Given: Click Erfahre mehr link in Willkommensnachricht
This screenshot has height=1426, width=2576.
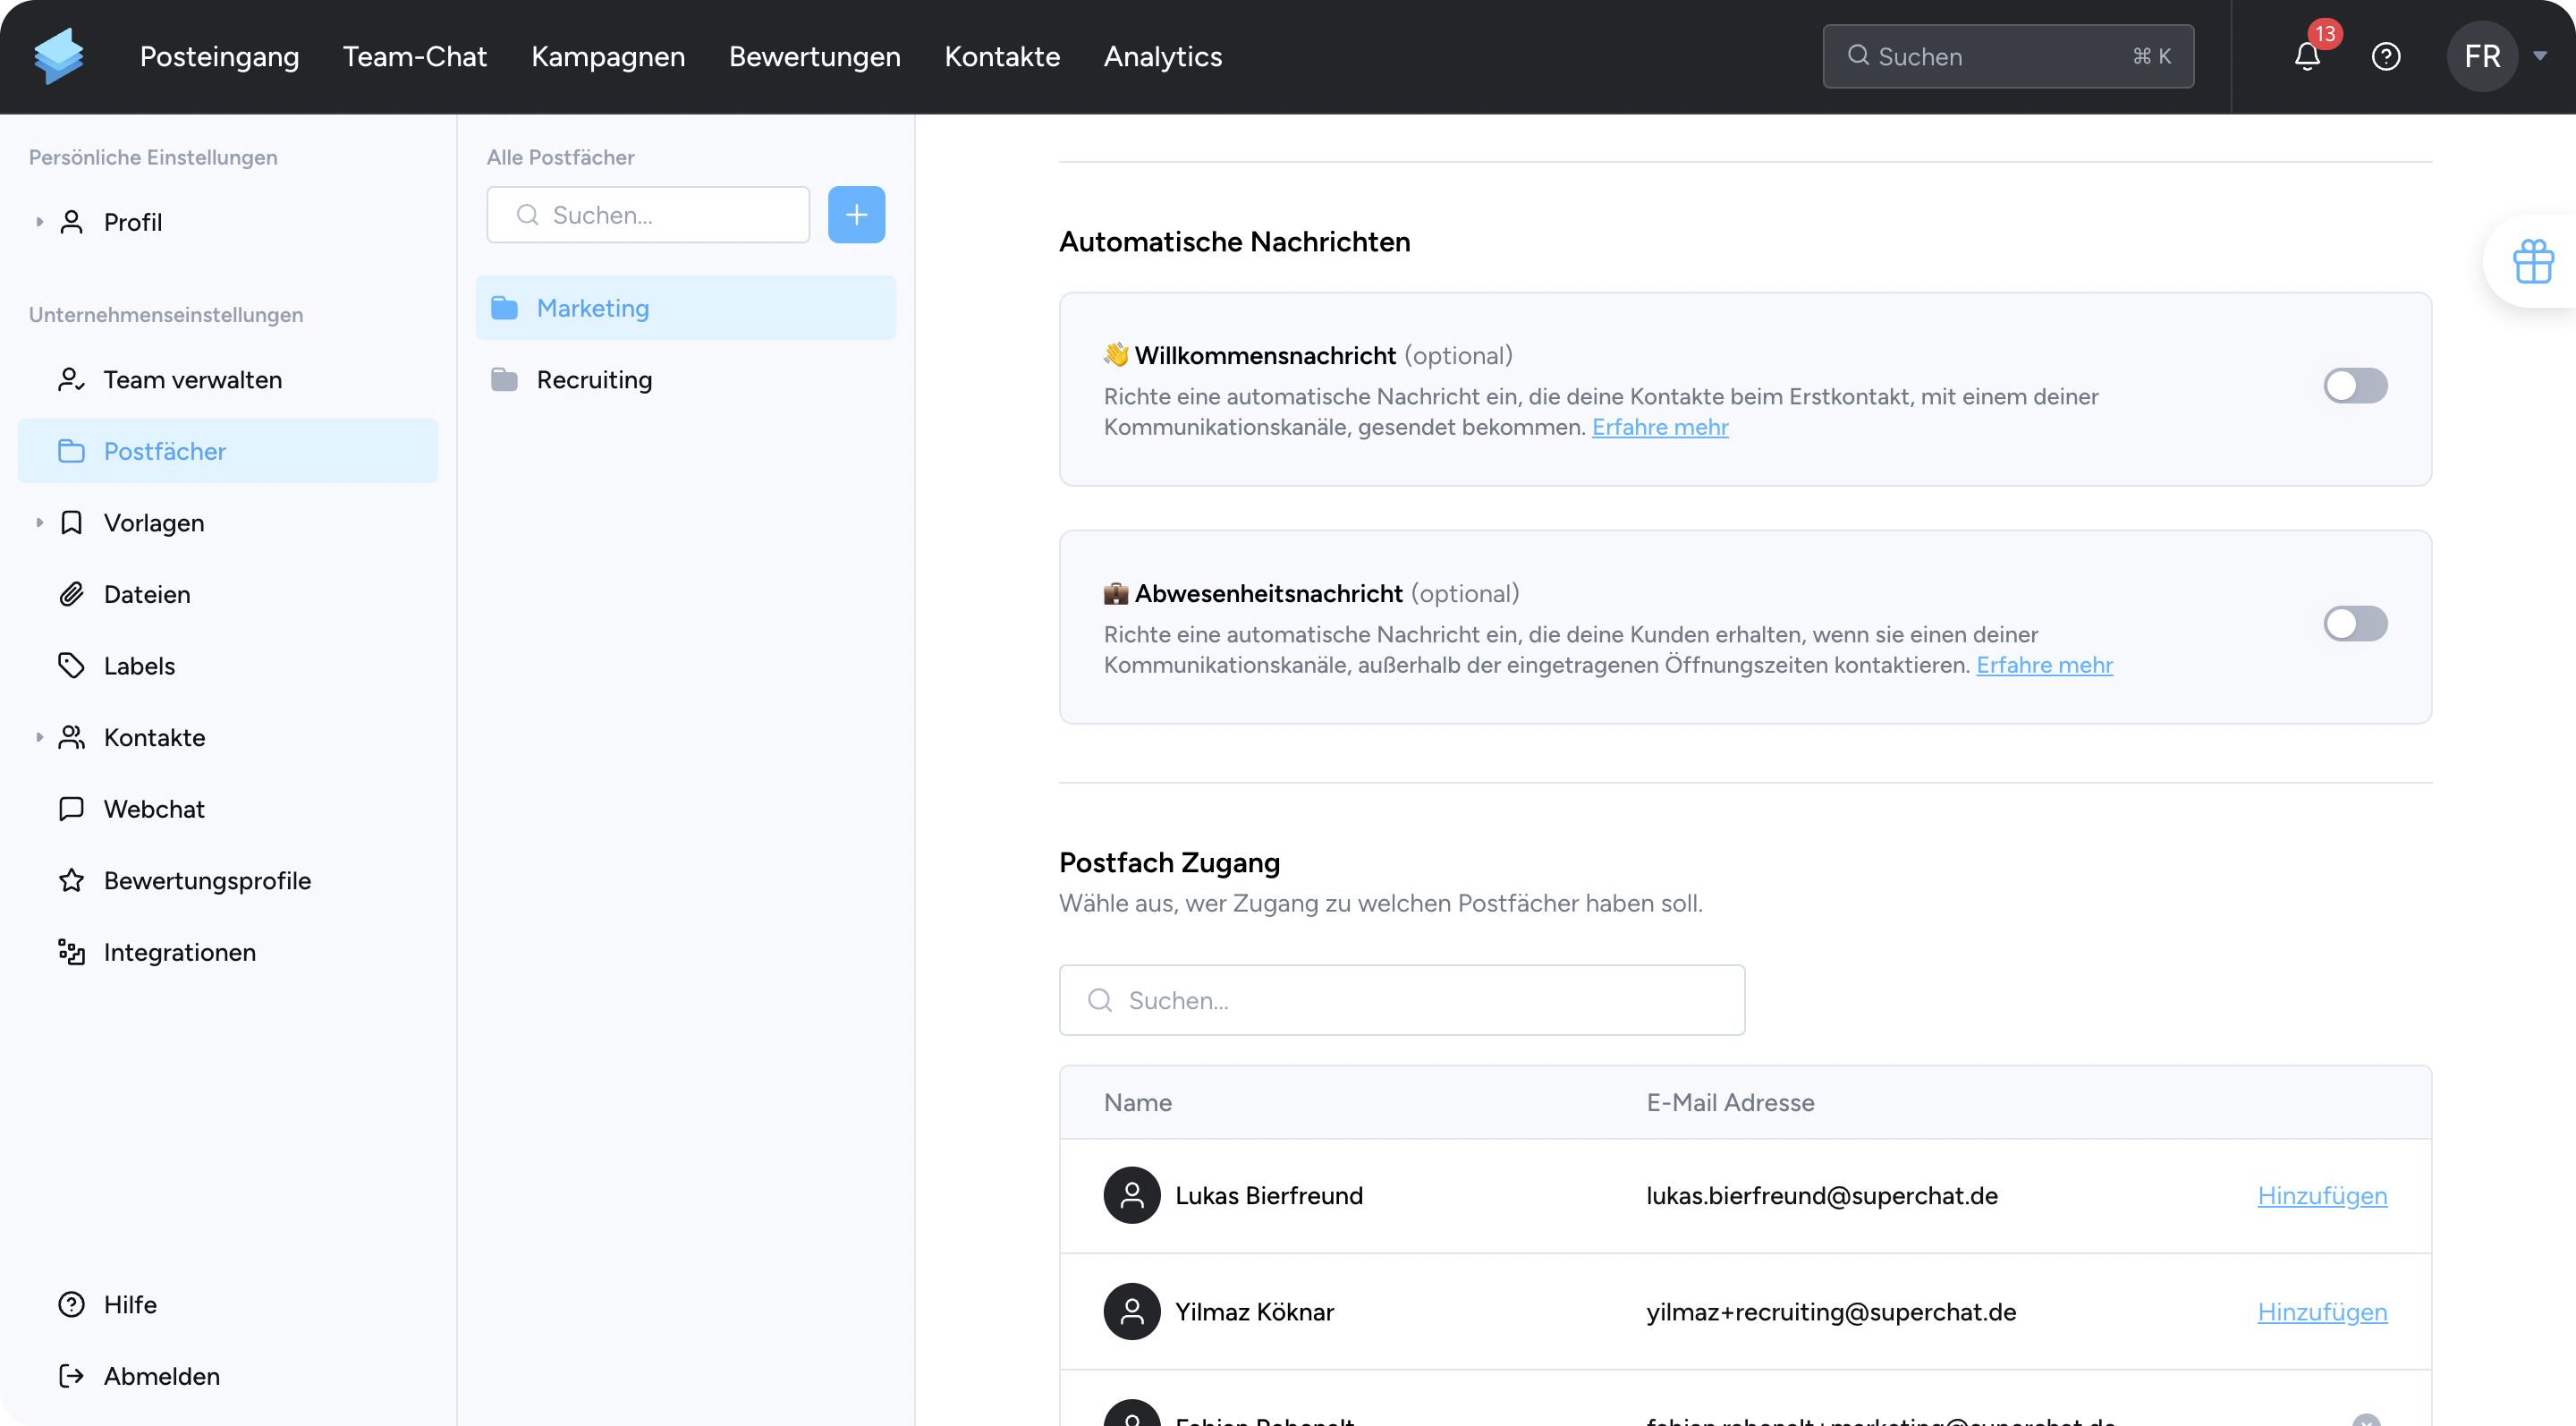Looking at the screenshot, I should click(x=1659, y=427).
